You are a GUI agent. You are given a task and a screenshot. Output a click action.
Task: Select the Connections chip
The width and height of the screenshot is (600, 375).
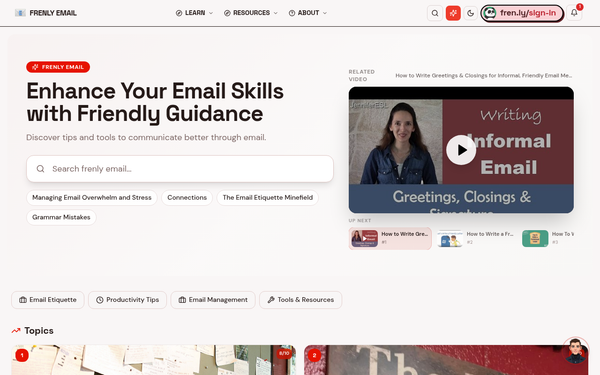pos(187,197)
